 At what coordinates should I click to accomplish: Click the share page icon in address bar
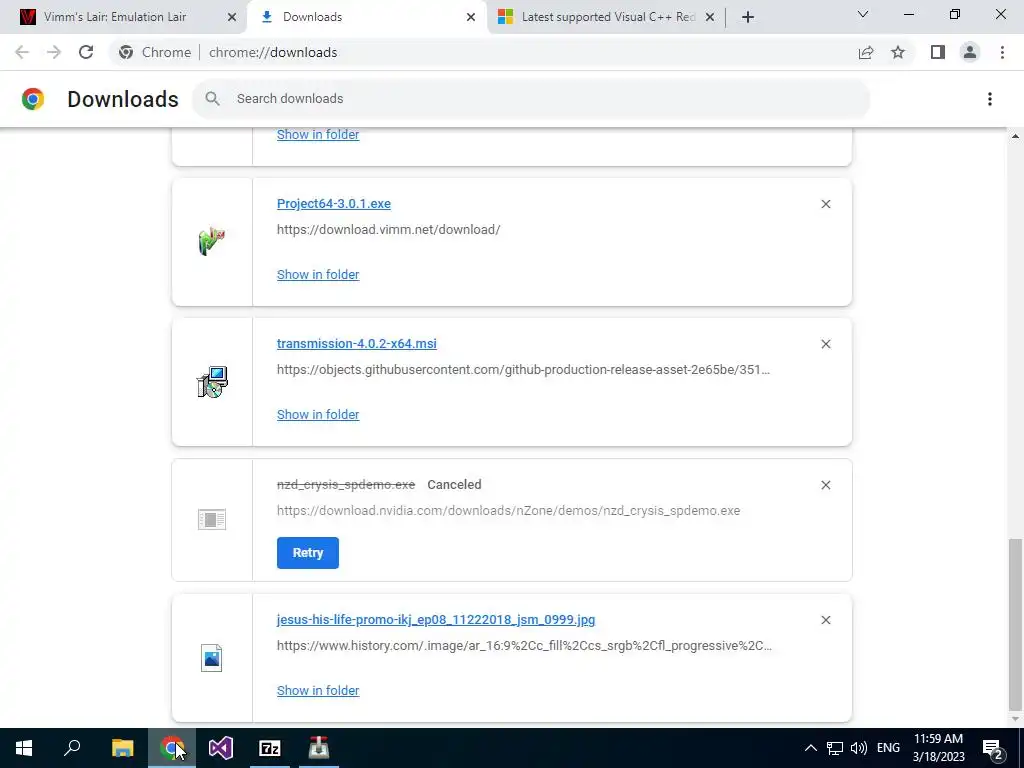coord(866,52)
